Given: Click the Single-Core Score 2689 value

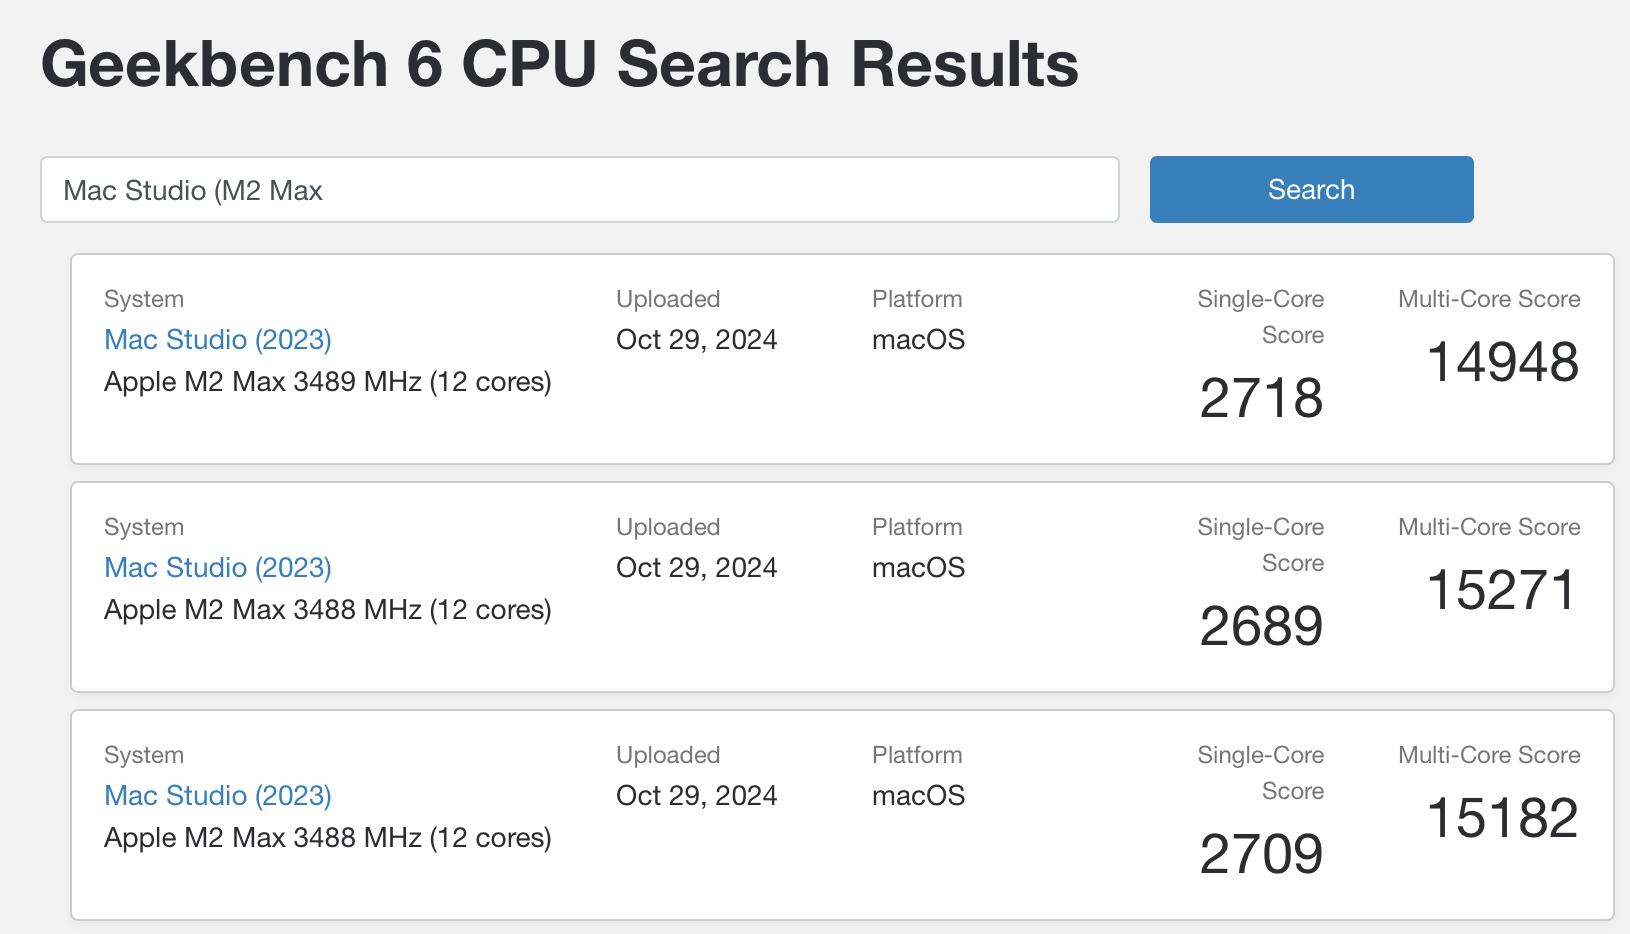Looking at the screenshot, I should coord(1261,626).
